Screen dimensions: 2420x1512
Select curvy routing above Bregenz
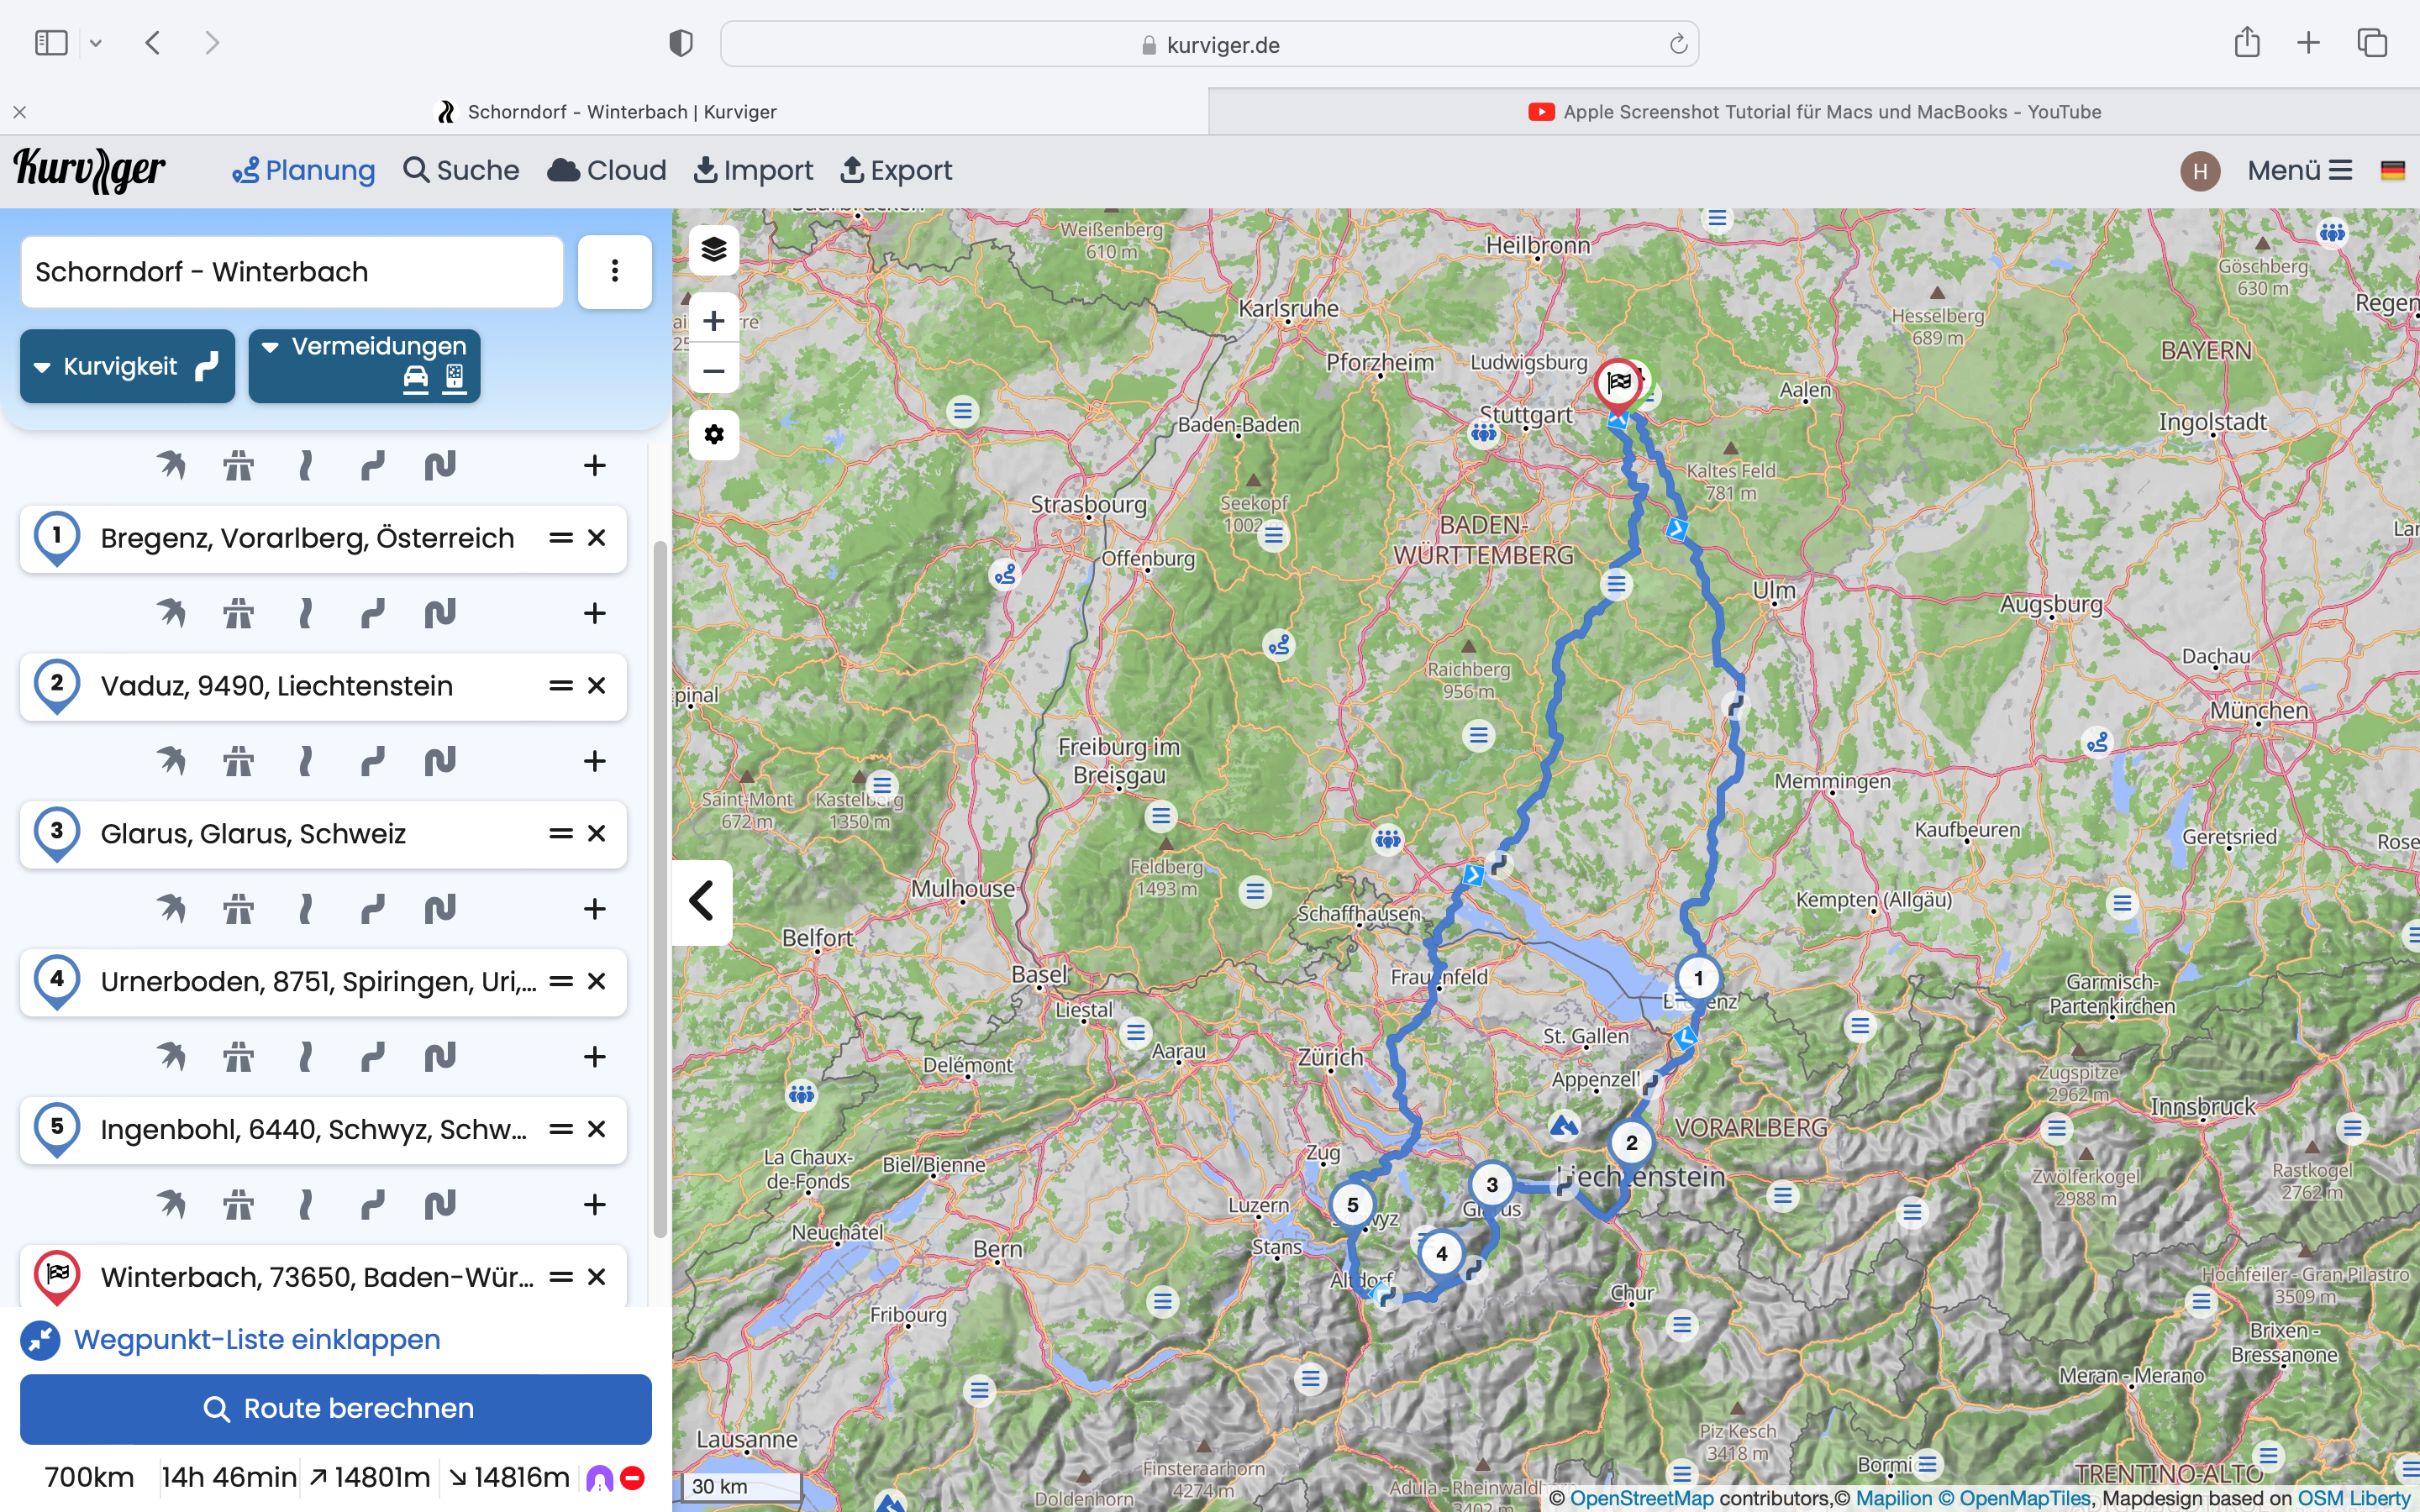point(372,465)
